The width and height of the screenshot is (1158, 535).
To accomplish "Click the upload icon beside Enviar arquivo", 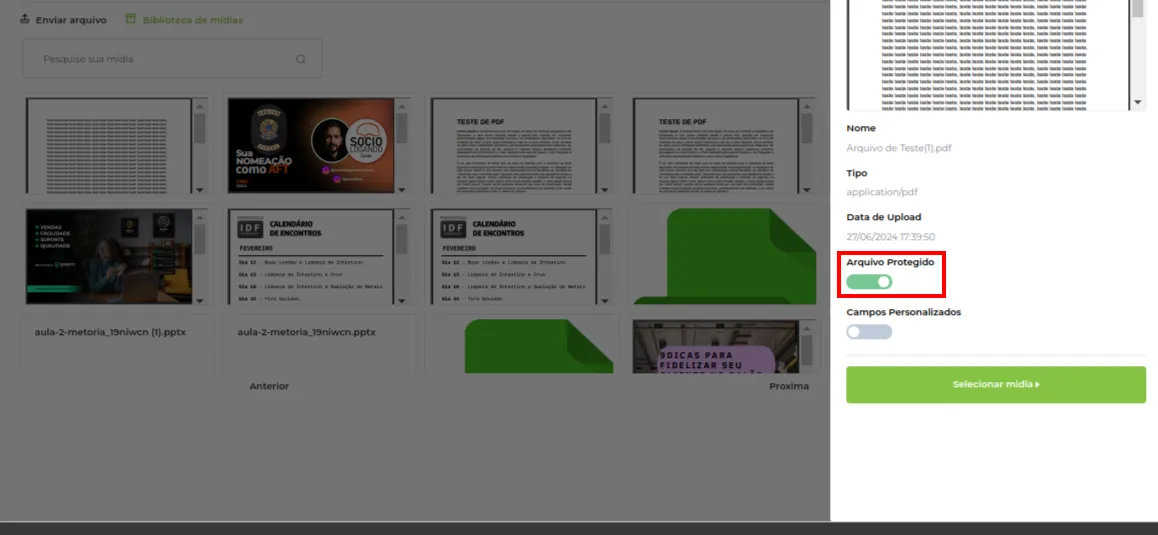I will [x=24, y=18].
